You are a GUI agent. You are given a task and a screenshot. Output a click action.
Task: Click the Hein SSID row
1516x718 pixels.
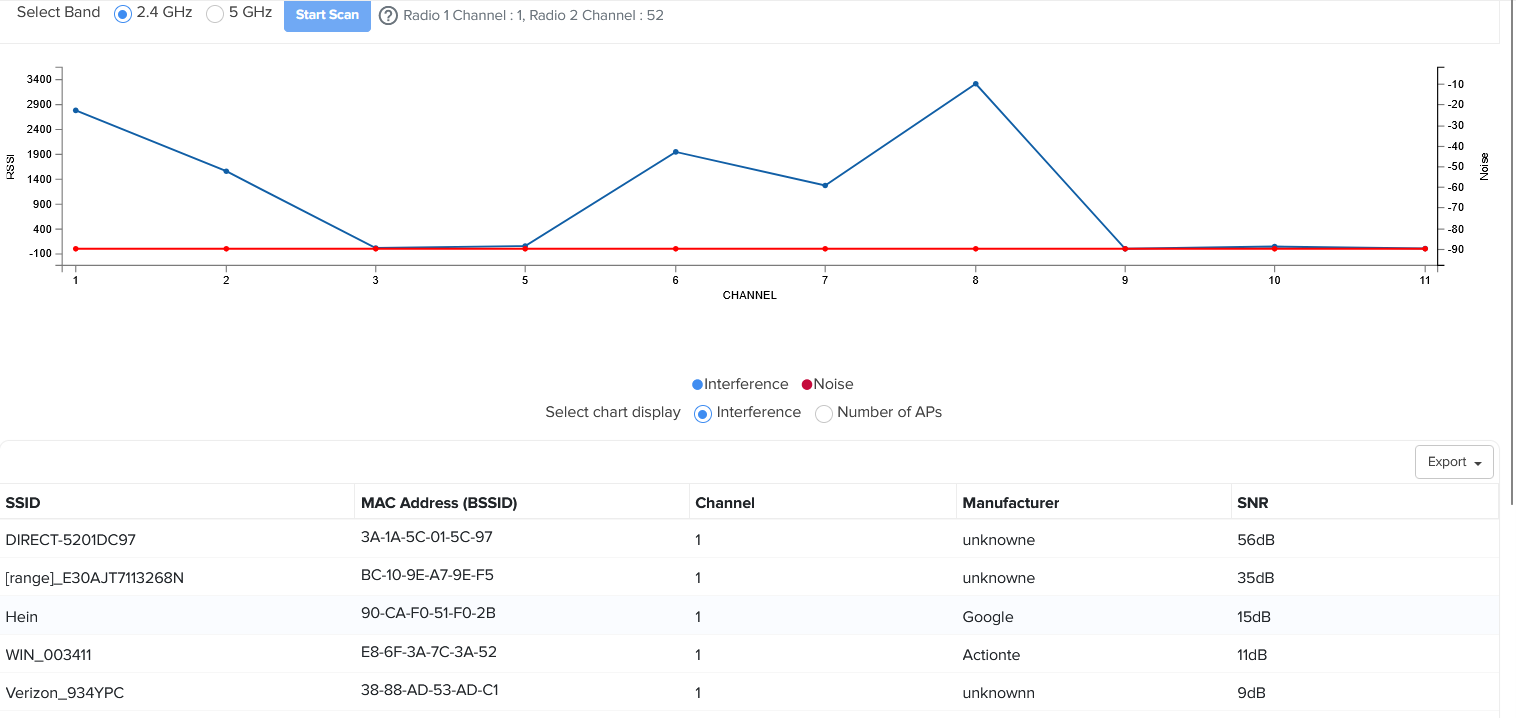[x=22, y=617]
